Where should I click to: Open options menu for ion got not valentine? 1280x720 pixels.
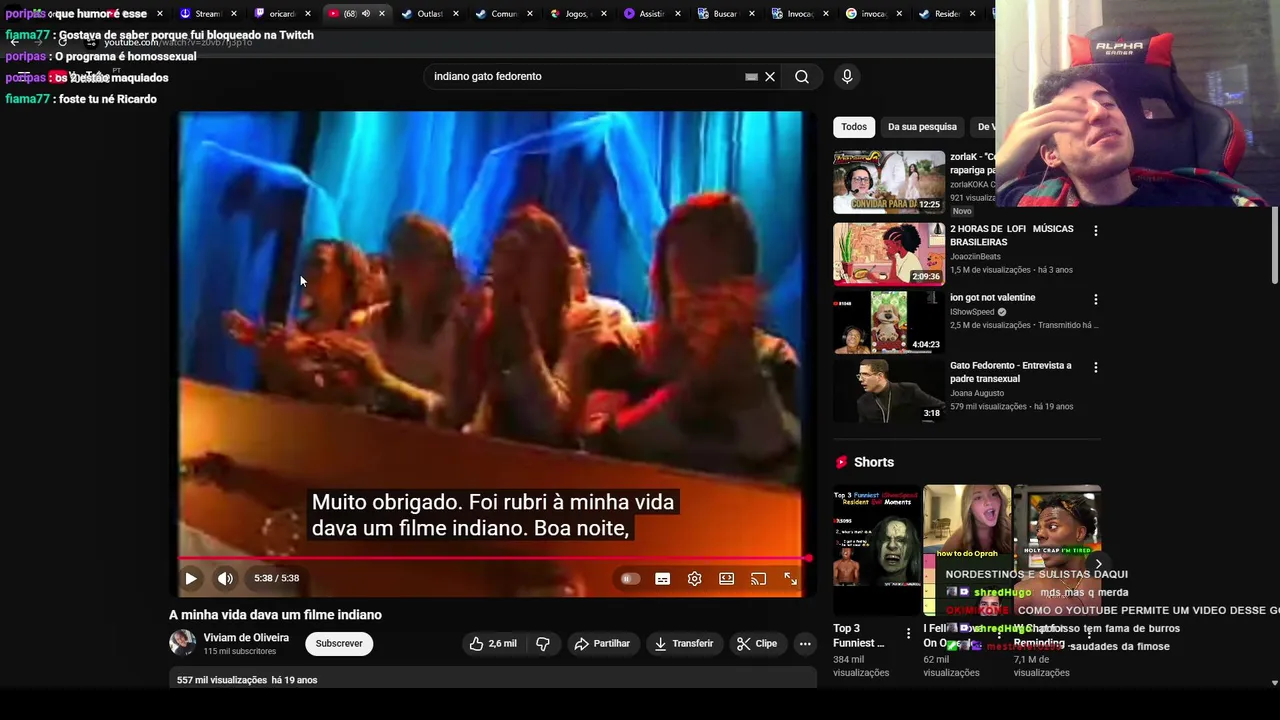[1095, 299]
